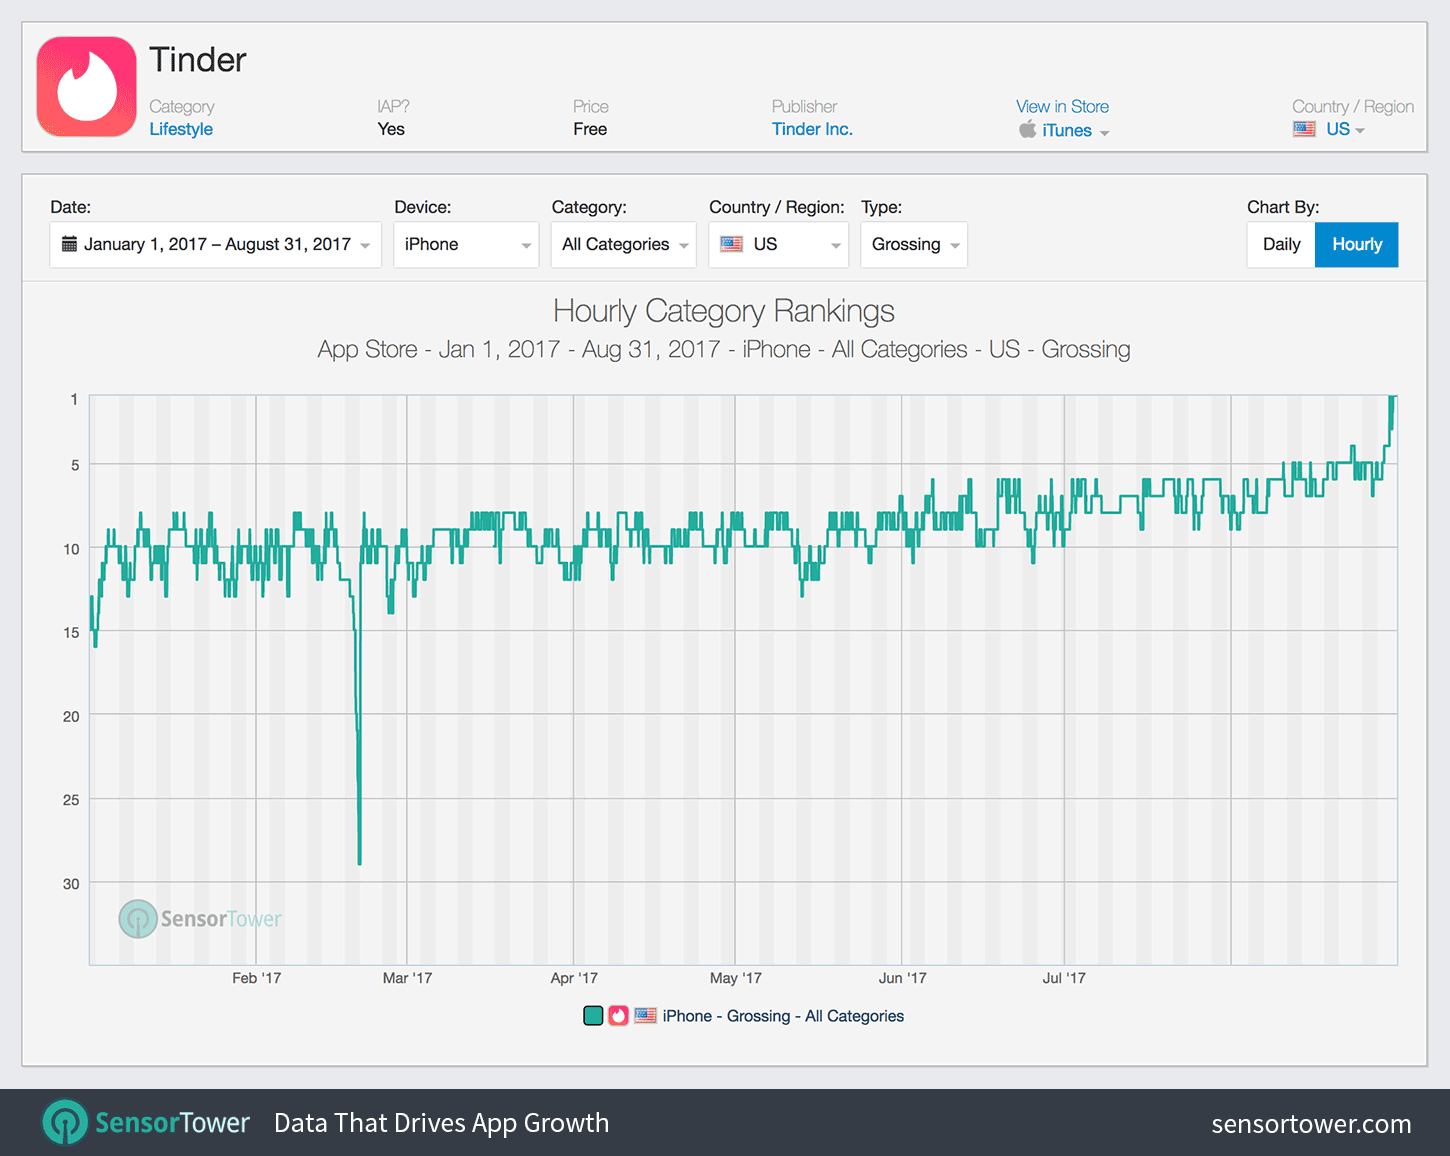The height and width of the screenshot is (1156, 1450).
Task: Click the Hourly Category Rankings chart title
Action: click(724, 311)
